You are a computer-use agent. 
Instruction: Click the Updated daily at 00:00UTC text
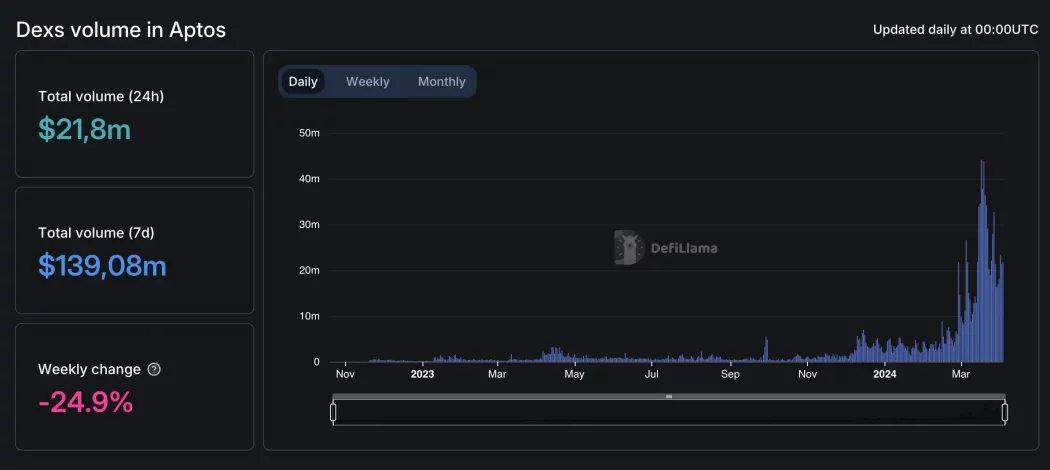955,30
